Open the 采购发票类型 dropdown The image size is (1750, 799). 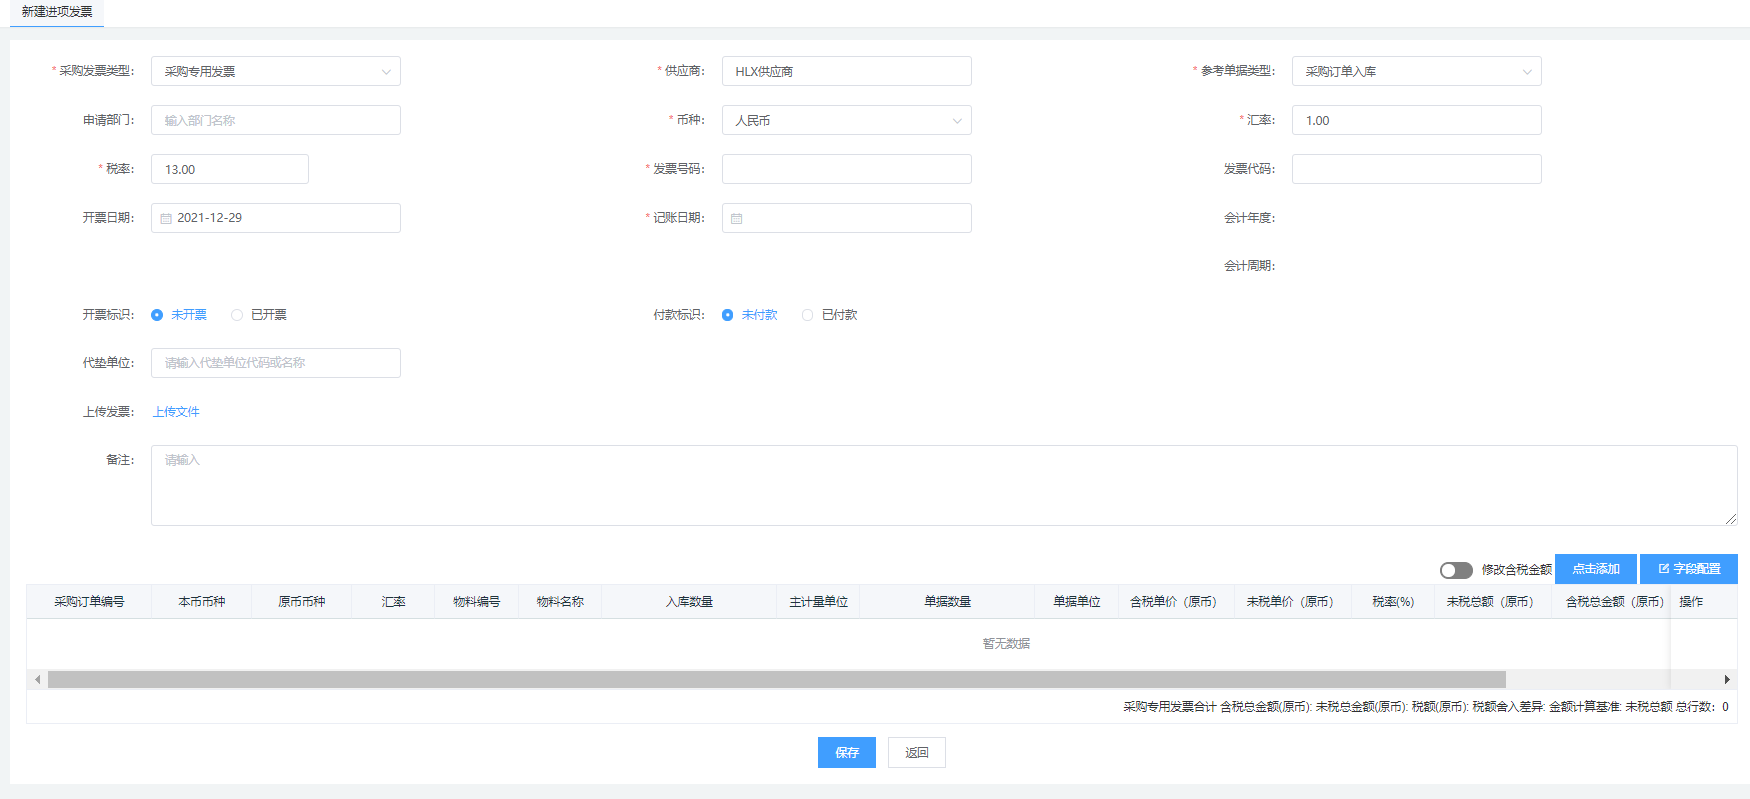point(275,71)
